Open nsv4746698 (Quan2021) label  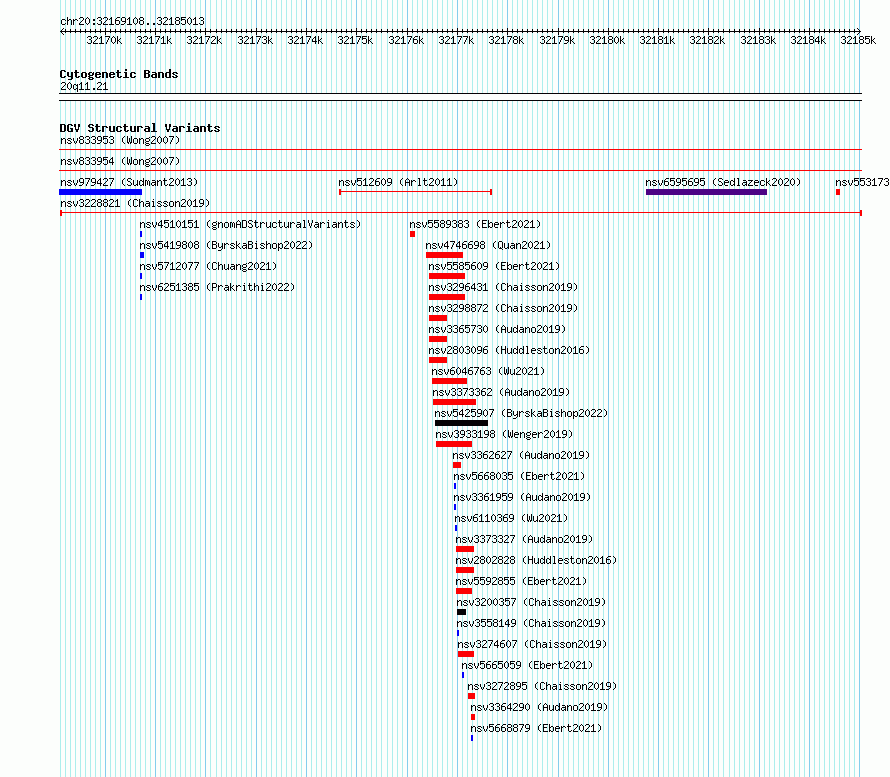[x=488, y=245]
